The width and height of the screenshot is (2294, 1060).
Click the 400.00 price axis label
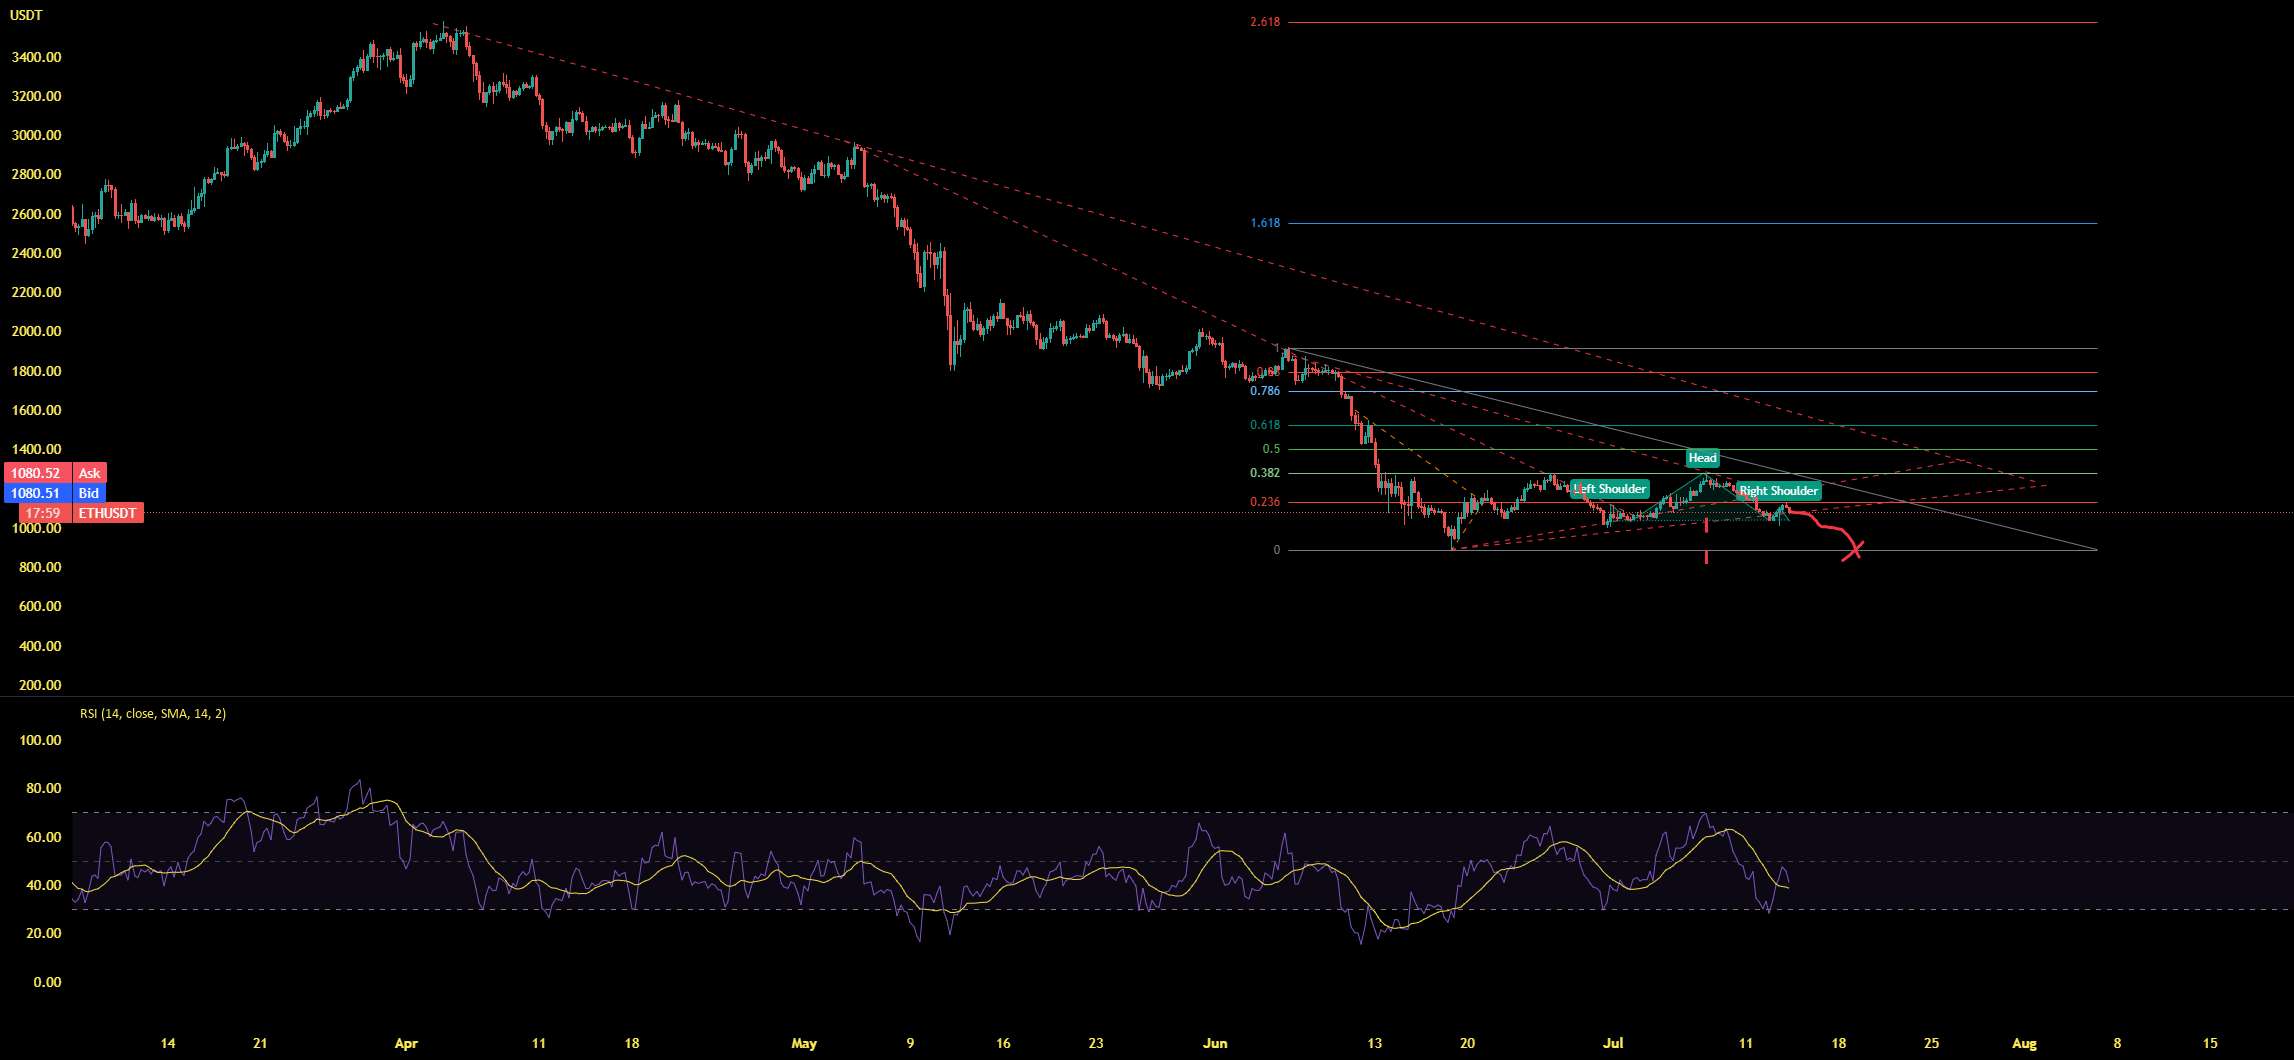pos(40,647)
